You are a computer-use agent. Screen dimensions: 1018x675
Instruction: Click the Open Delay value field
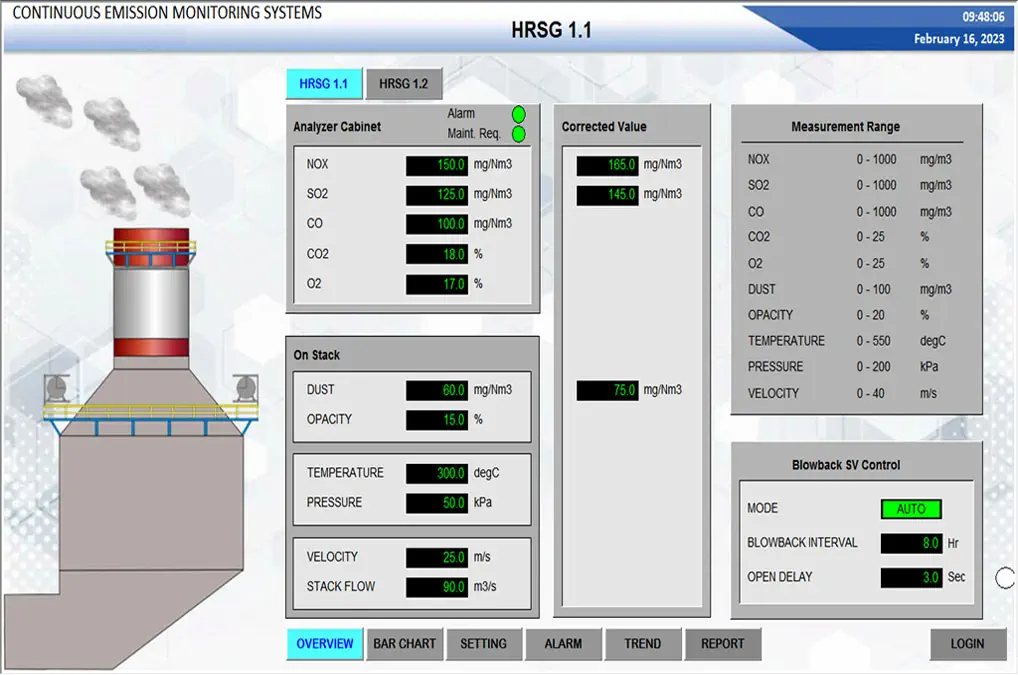[x=911, y=577]
